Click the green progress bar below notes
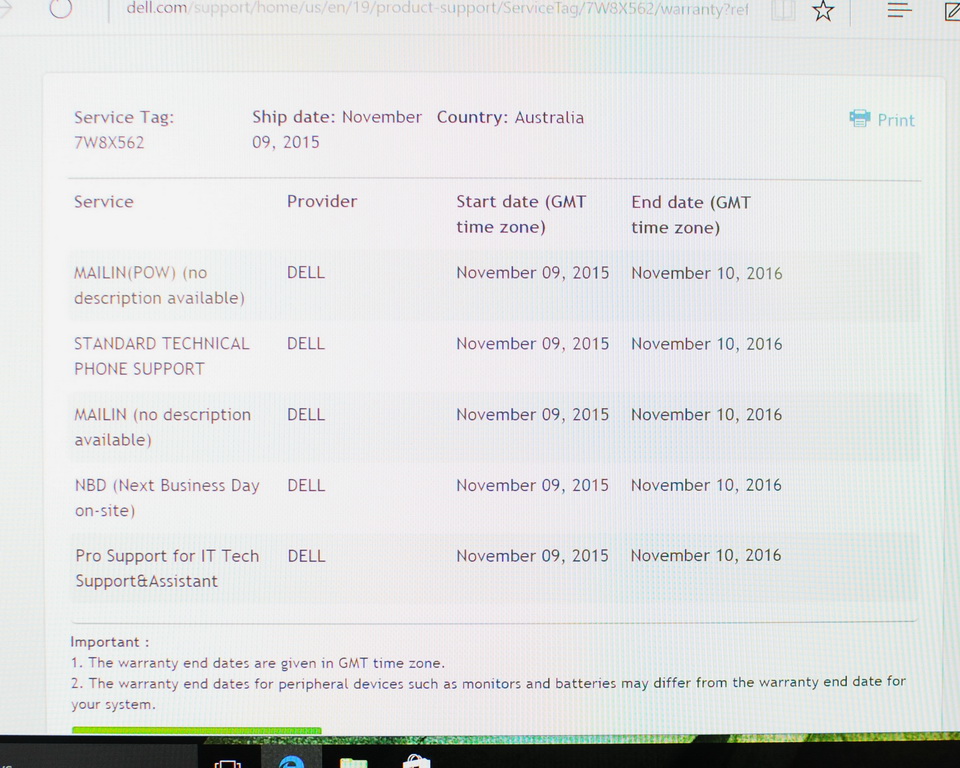This screenshot has height=768, width=960. 197,730
